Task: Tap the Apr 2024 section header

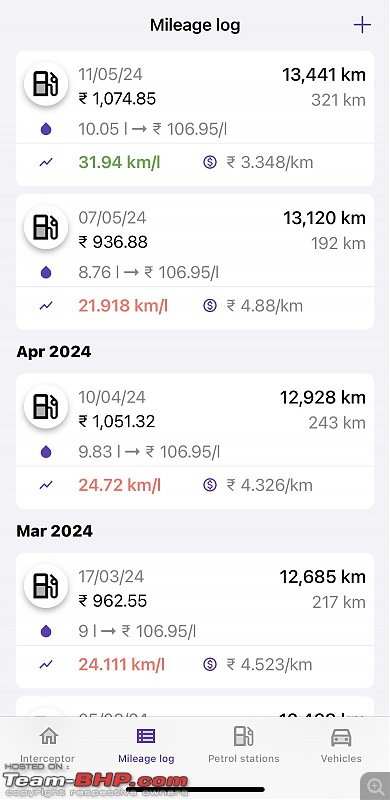Action: pos(54,352)
